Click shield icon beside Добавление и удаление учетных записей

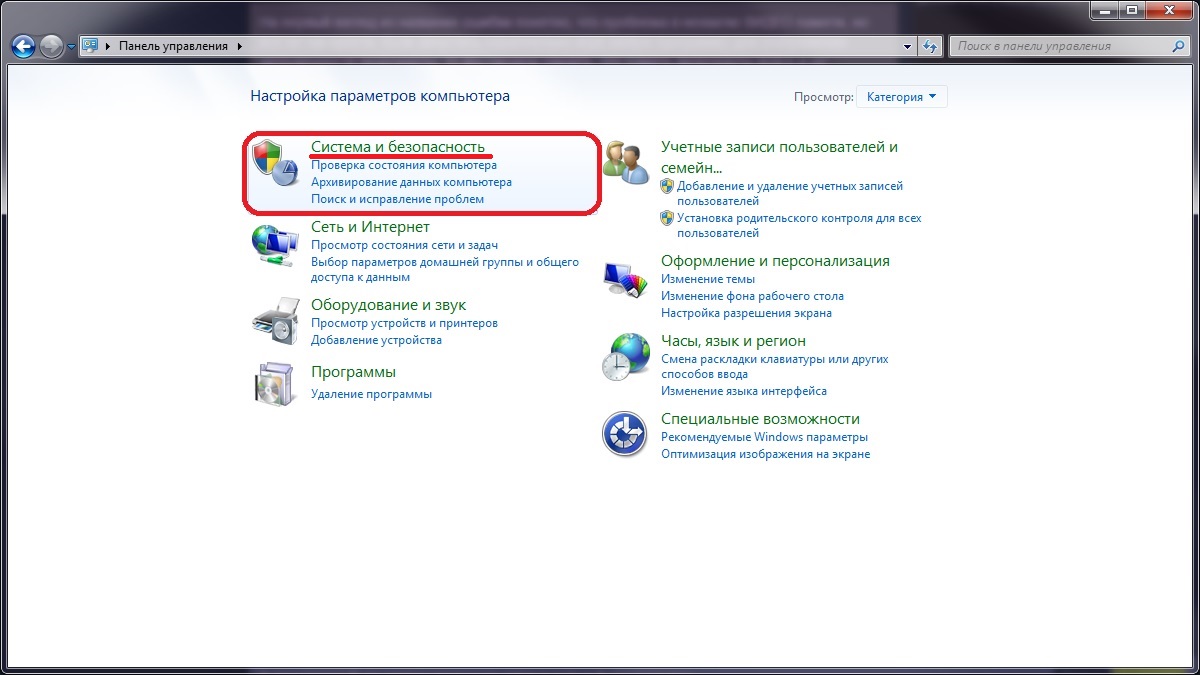click(667, 186)
